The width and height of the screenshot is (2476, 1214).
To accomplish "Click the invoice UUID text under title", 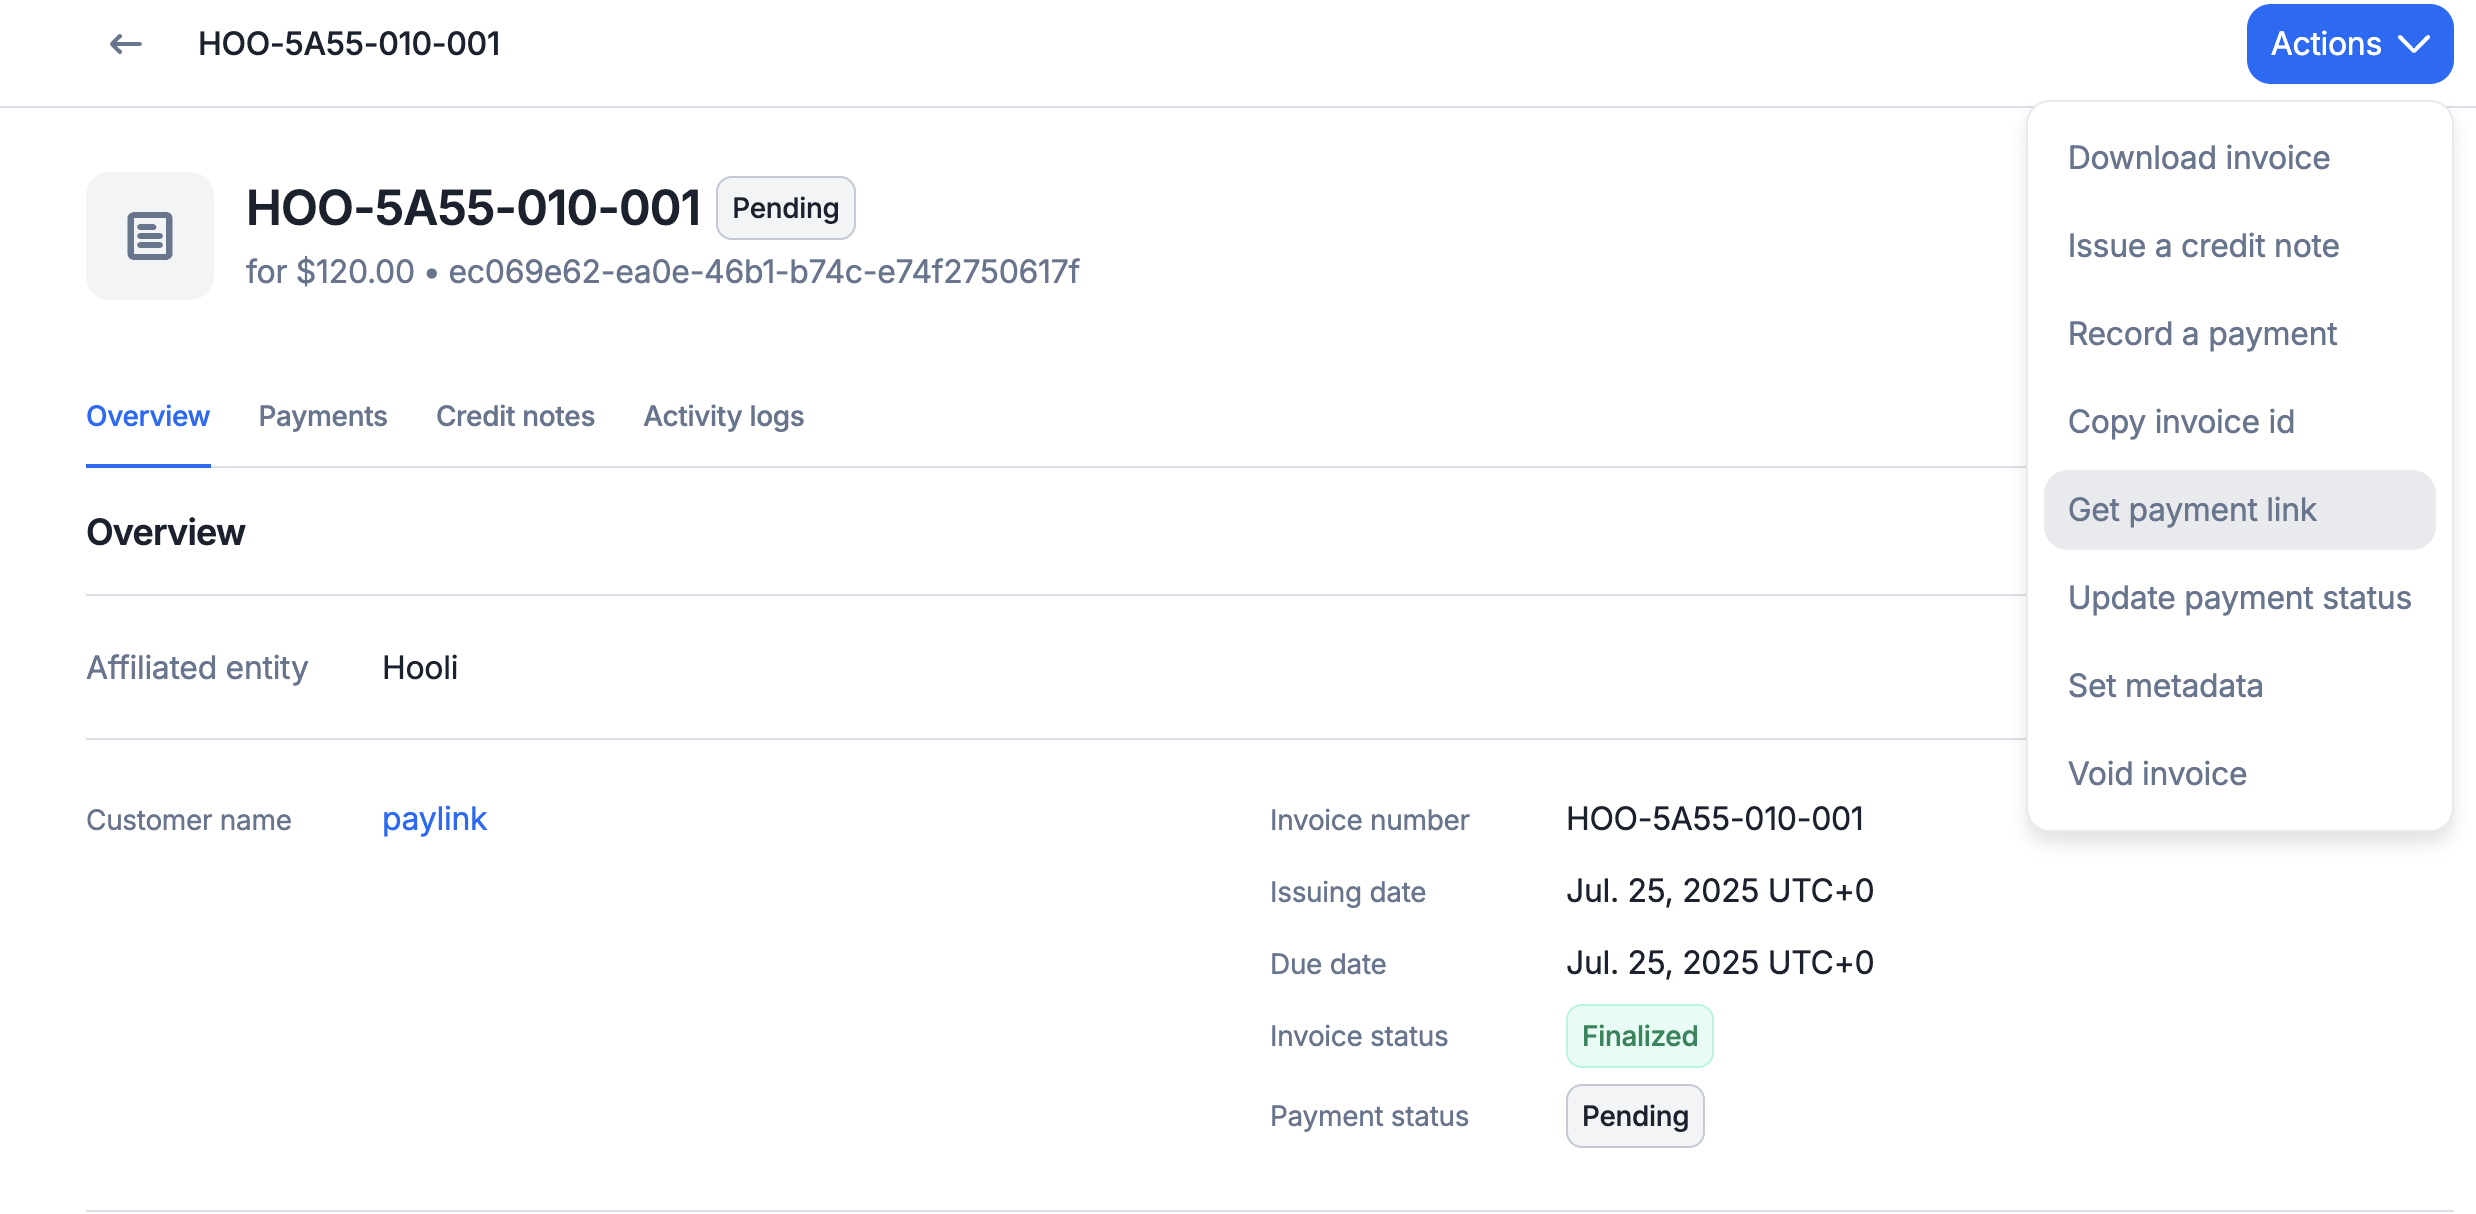I will 763,272.
